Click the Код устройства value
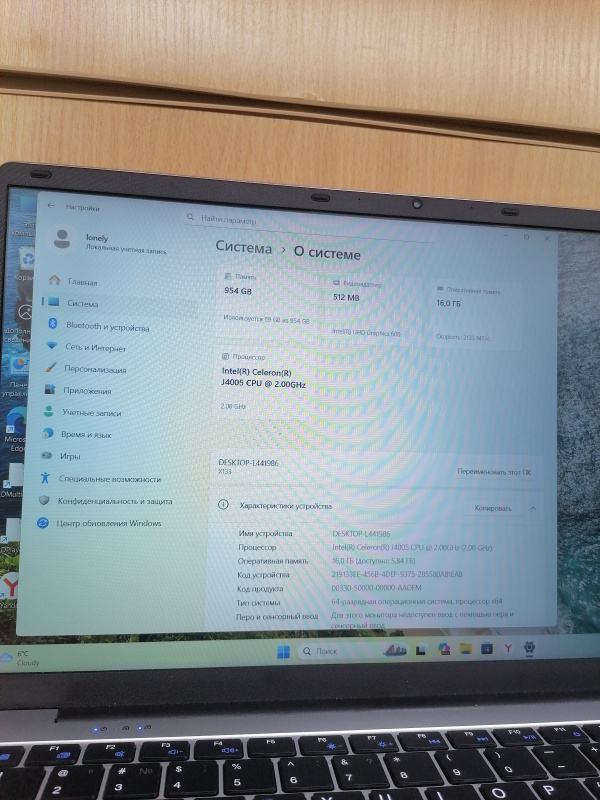600x800 pixels. click(397, 574)
